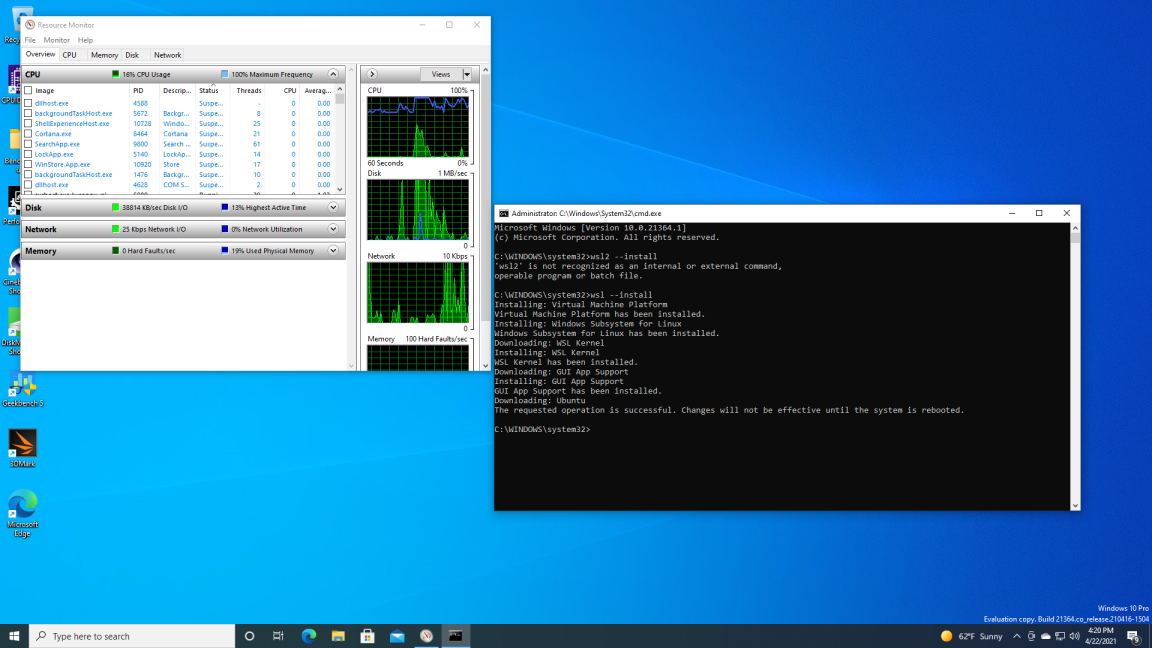Screen dimensions: 1152x648
Task: Open the Views dropdown arrow
Action: tap(467, 74)
